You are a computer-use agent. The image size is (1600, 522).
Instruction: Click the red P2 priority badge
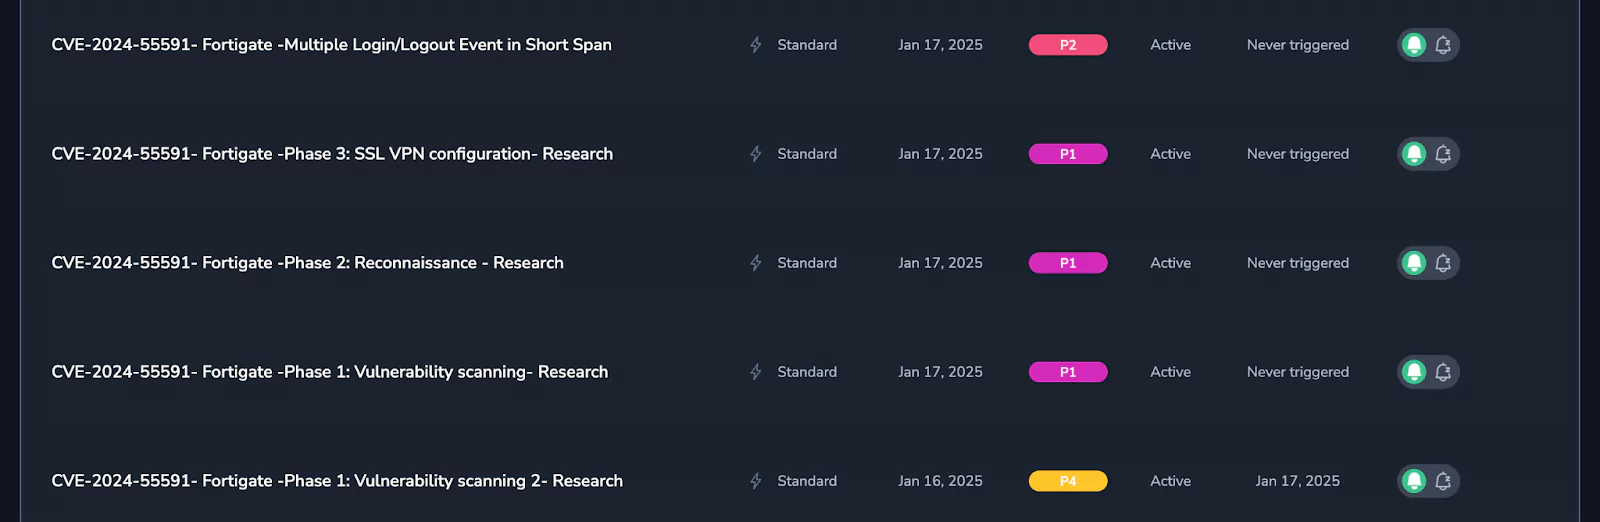tap(1068, 45)
